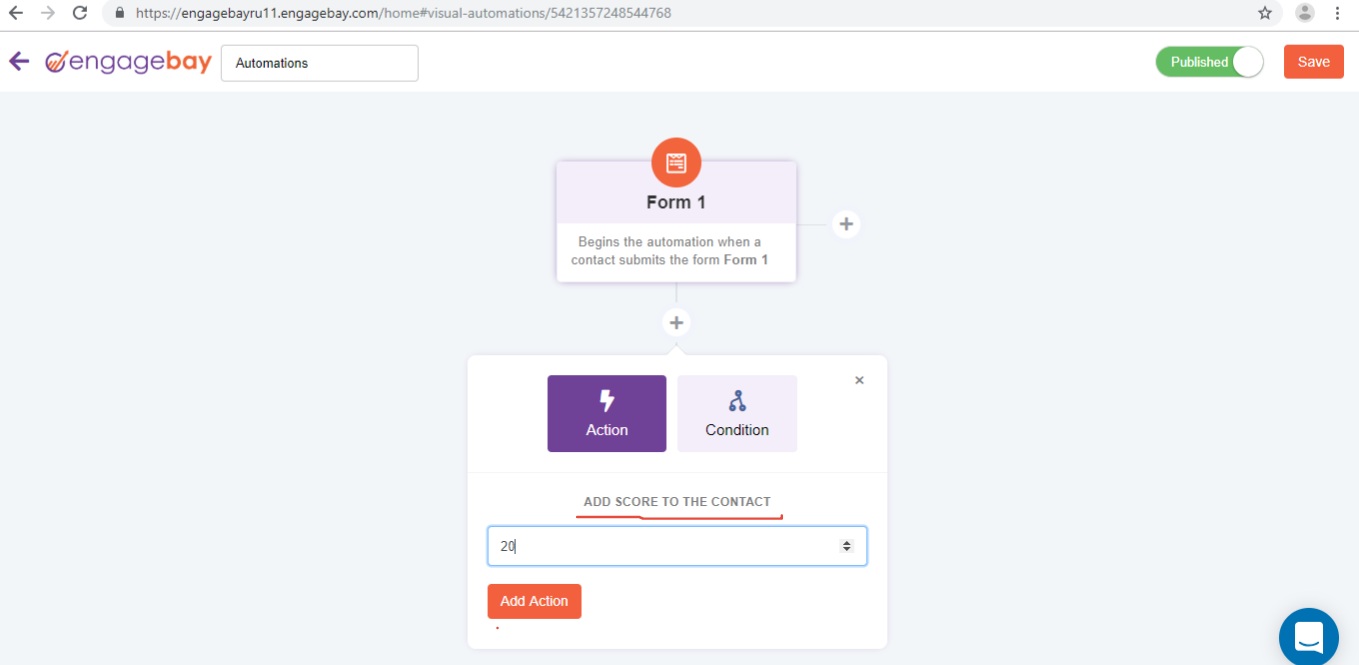The height and width of the screenshot is (665, 1359).
Task: Toggle the Published switch
Action: pyautogui.click(x=1209, y=62)
